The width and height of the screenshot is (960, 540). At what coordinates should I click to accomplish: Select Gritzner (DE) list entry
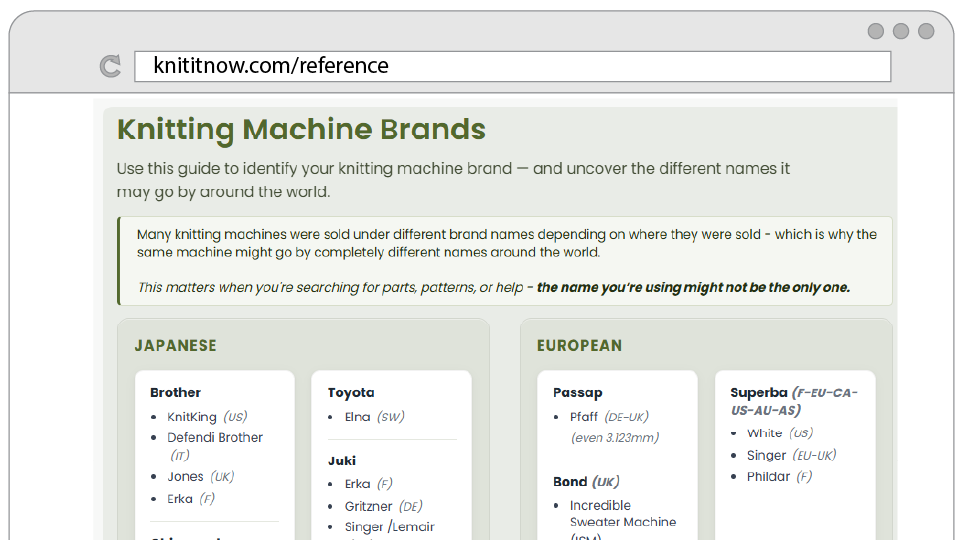[383, 506]
